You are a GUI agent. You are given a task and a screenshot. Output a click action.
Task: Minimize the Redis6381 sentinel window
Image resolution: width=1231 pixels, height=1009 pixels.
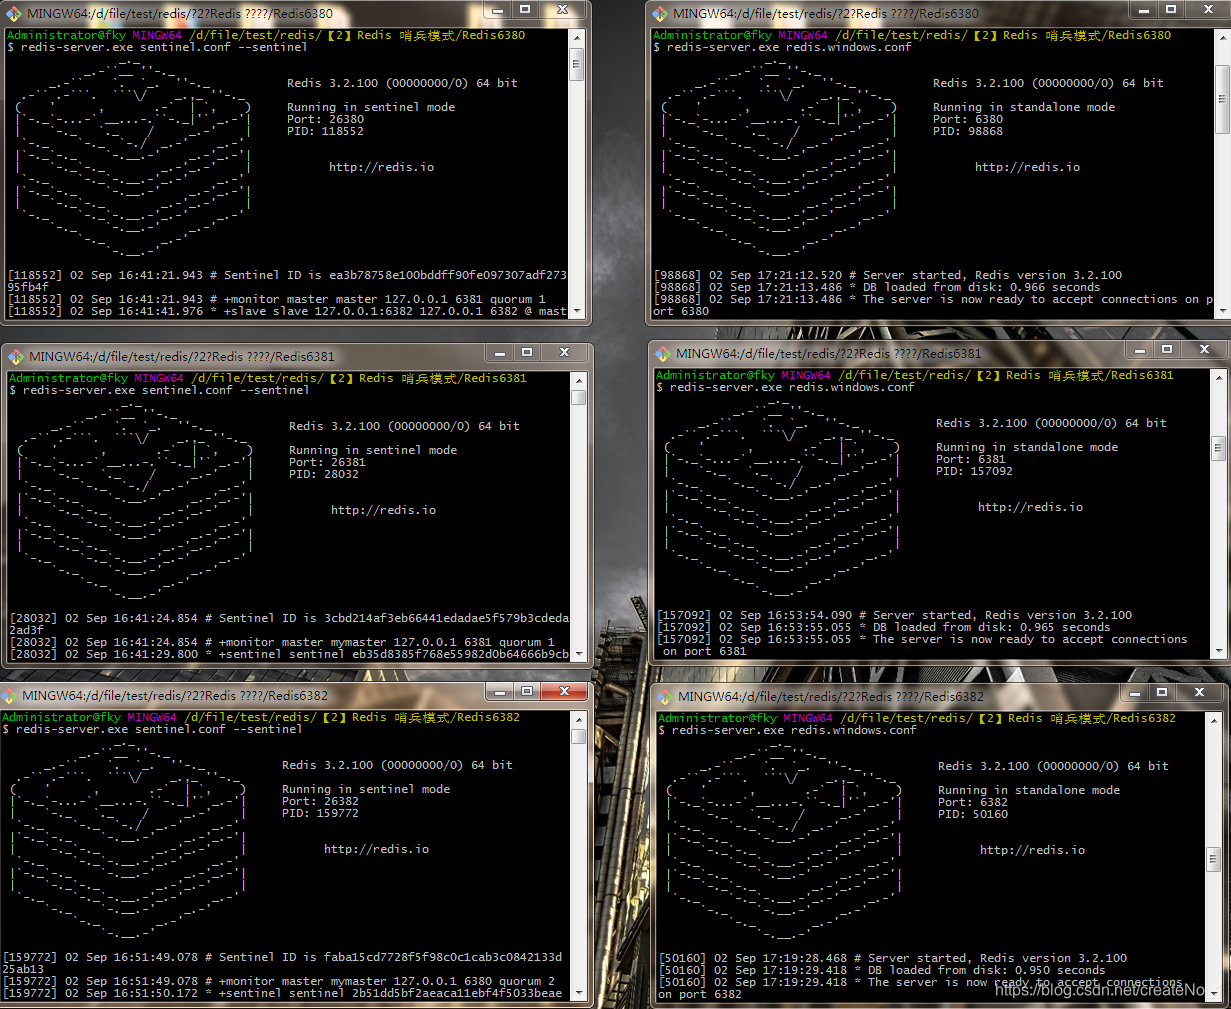501,352
